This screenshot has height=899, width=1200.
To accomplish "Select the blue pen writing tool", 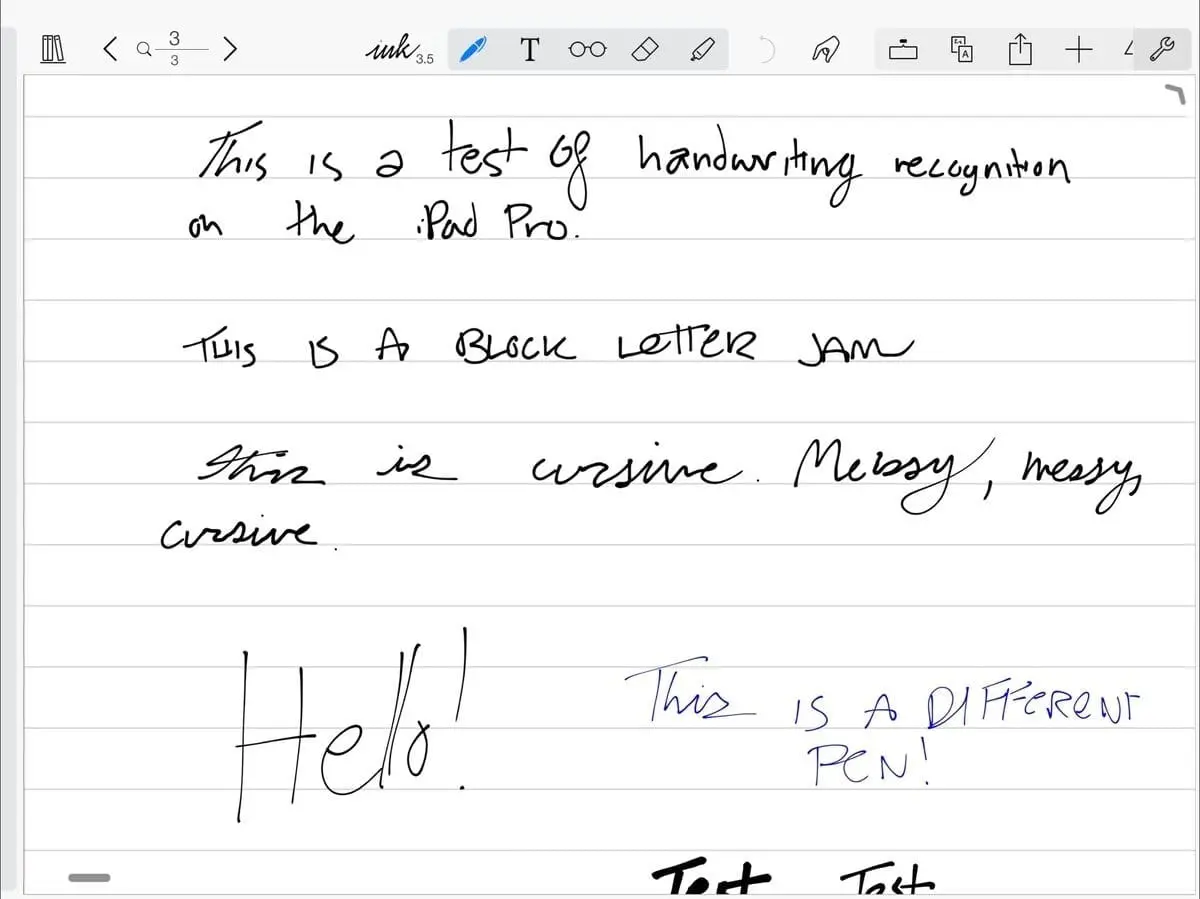I will click(472, 49).
